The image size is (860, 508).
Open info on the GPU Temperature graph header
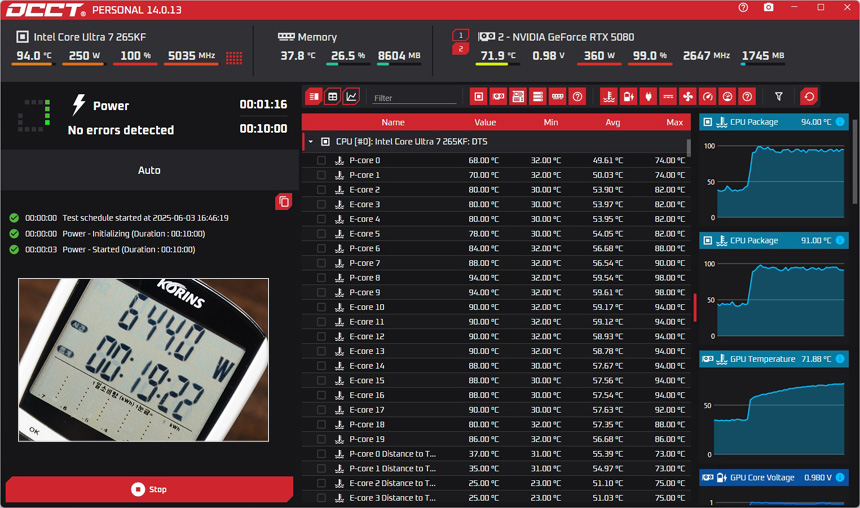tap(840, 359)
